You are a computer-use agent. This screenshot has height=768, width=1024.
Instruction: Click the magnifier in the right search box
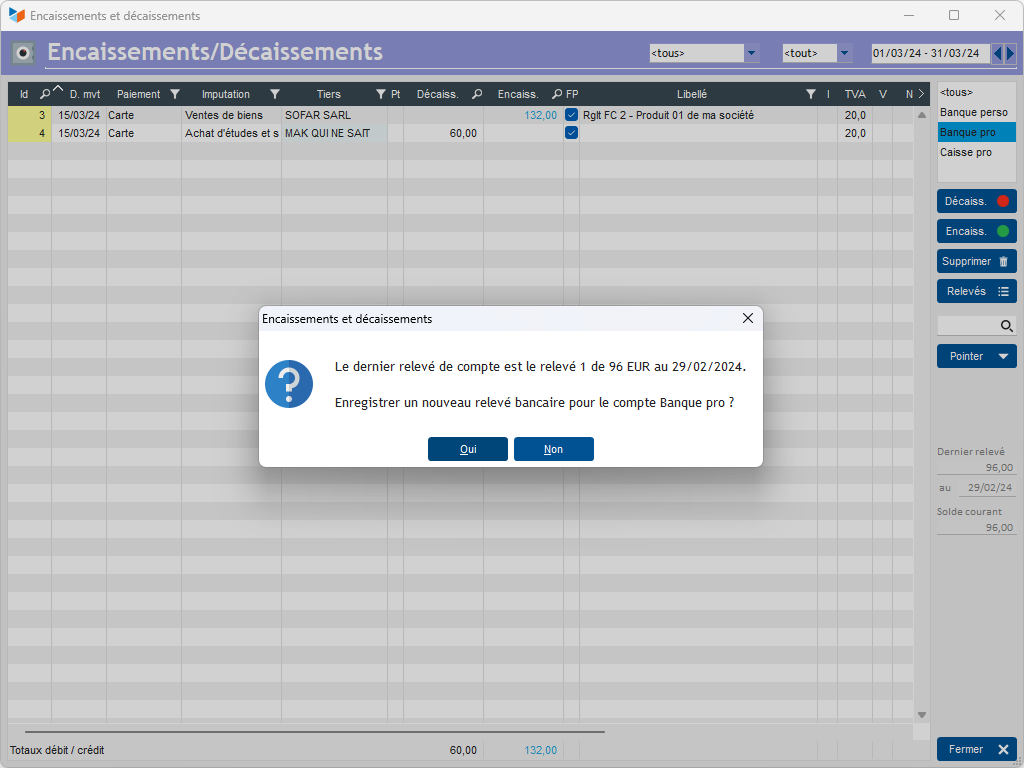[1007, 326]
